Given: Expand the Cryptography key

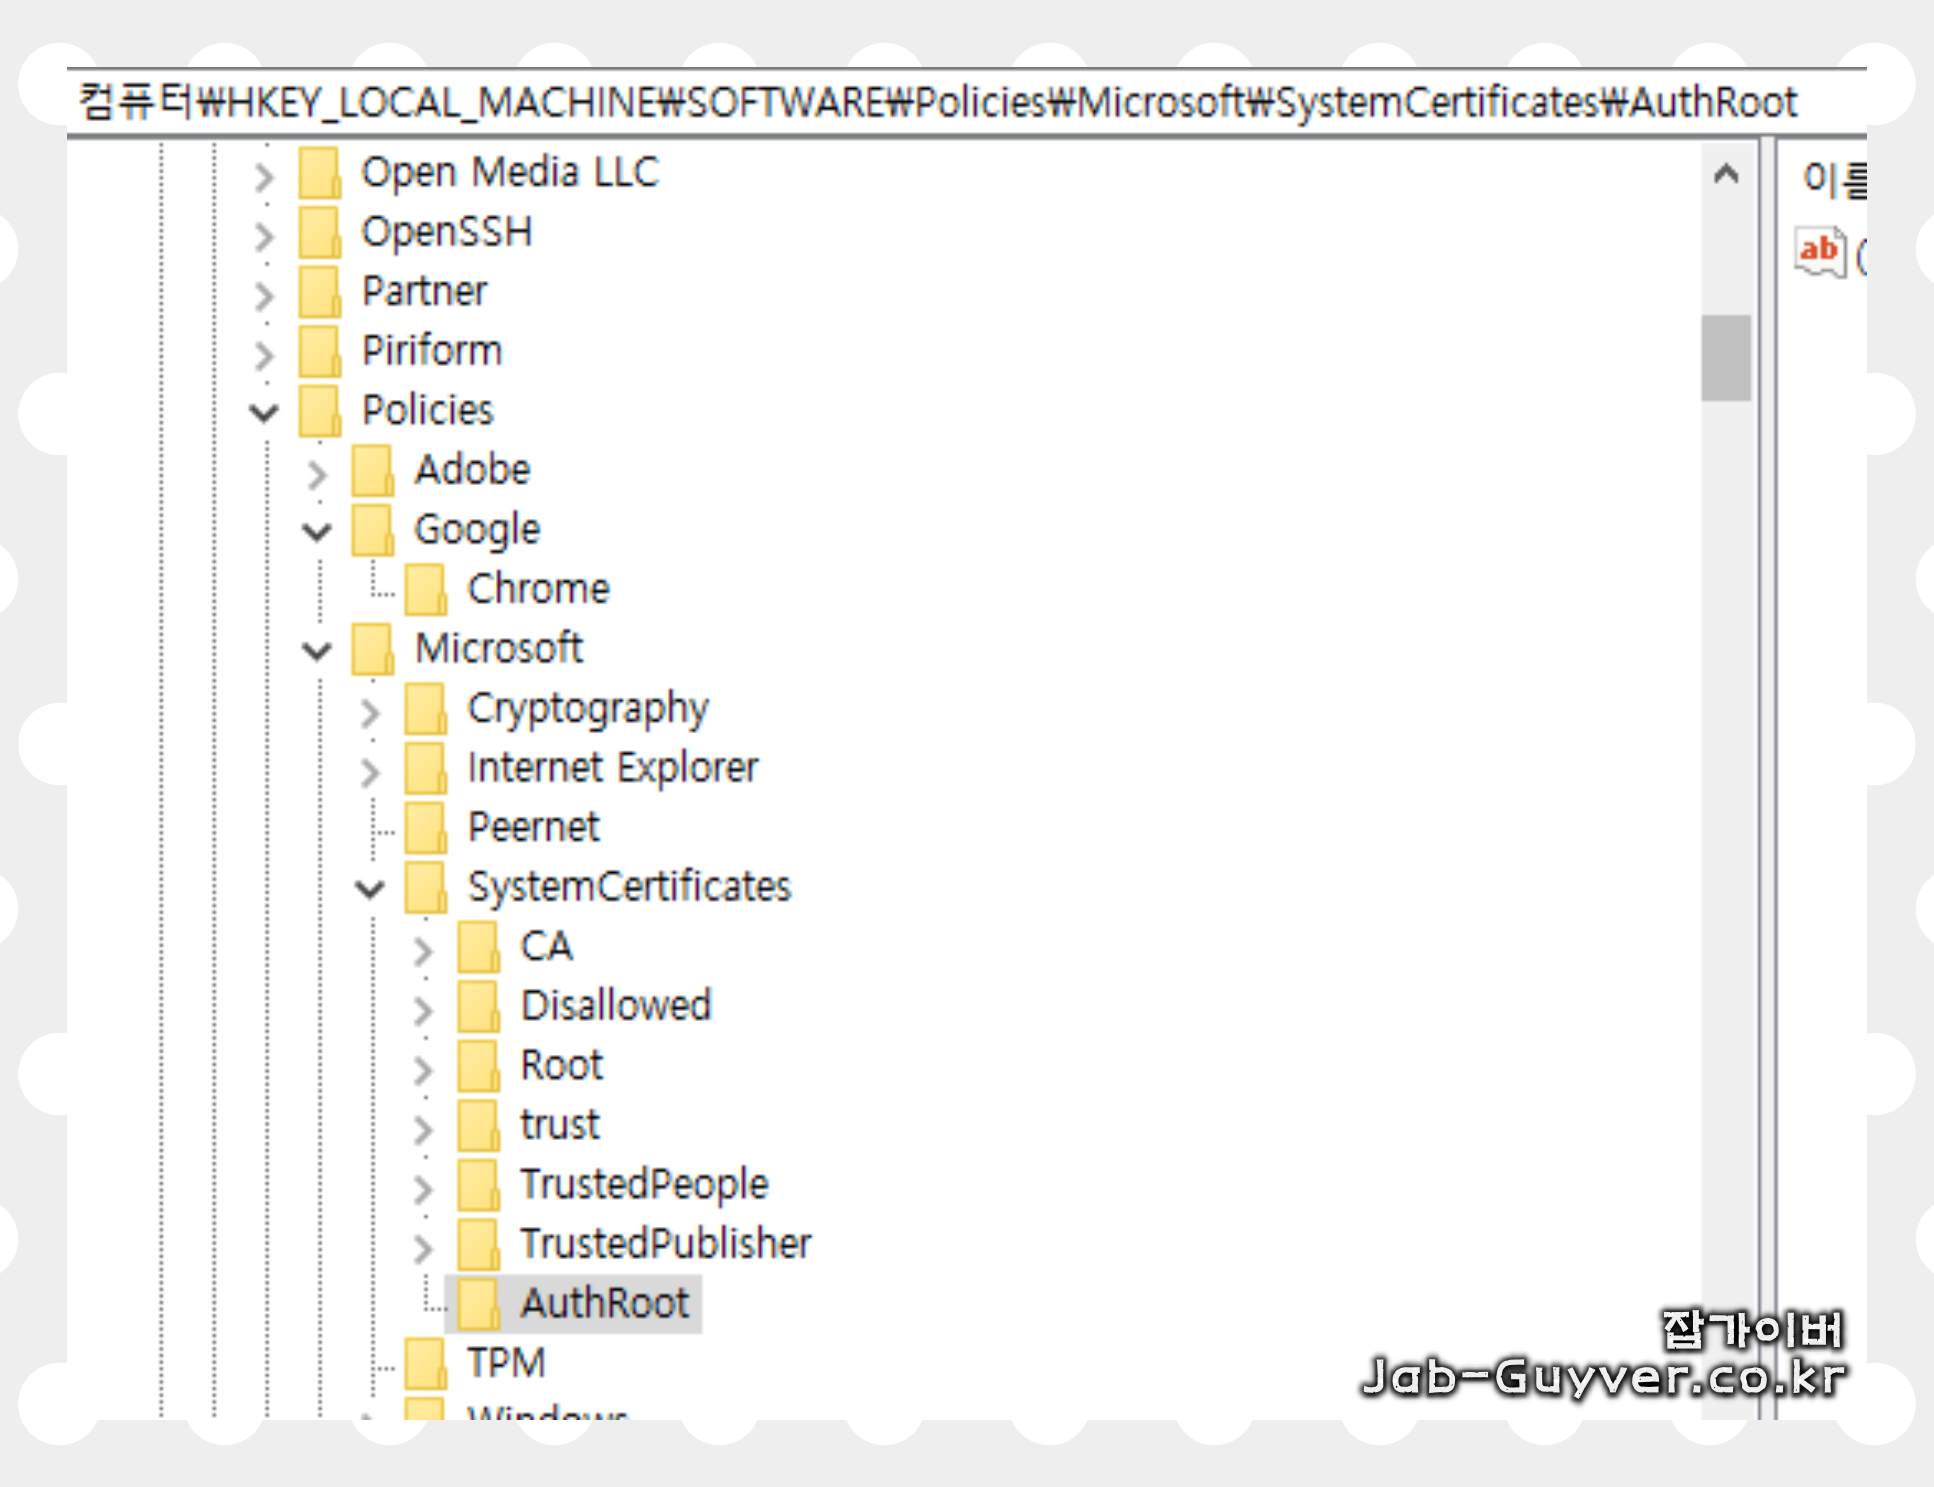Looking at the screenshot, I should coord(370,711).
